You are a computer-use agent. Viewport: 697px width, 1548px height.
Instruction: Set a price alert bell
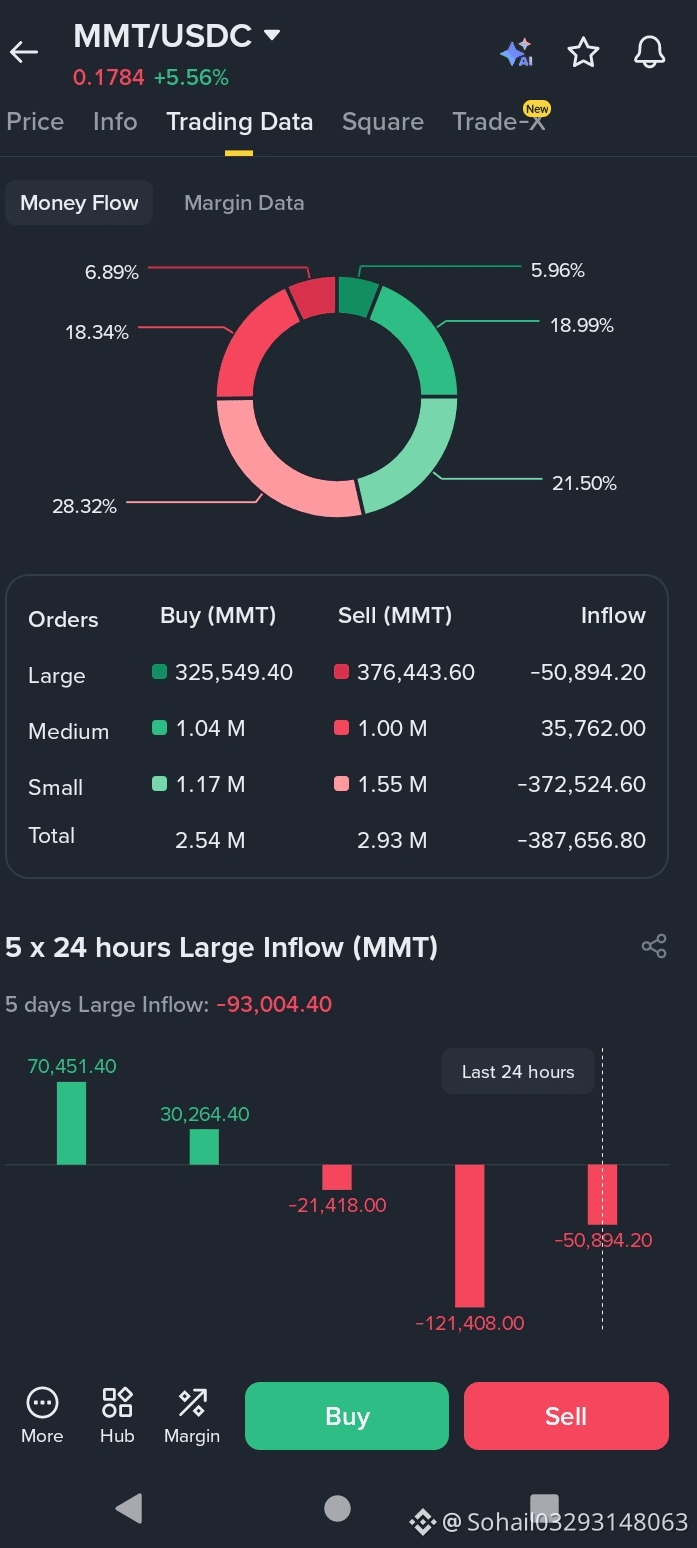tap(650, 52)
